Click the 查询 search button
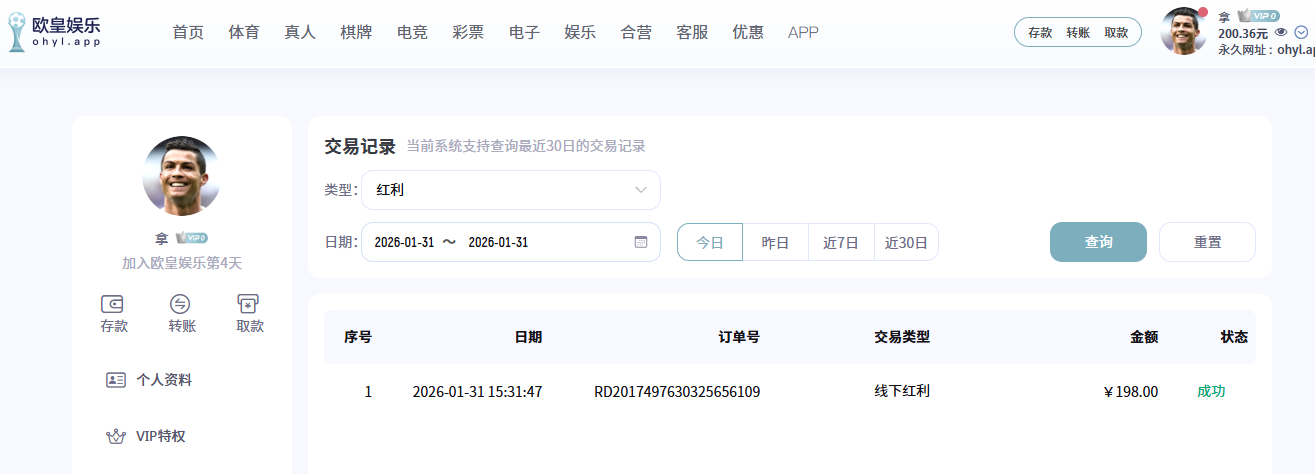 (x=1098, y=242)
